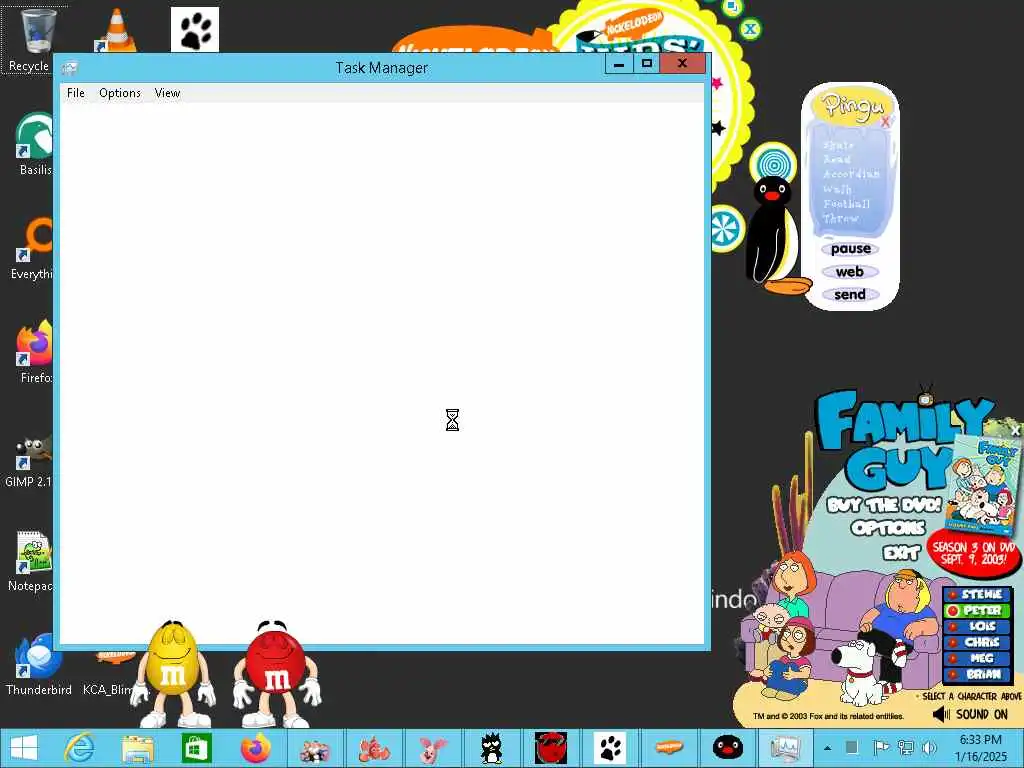This screenshot has height=768, width=1024.
Task: Close the Pingu widget with red X
Action: tap(886, 121)
